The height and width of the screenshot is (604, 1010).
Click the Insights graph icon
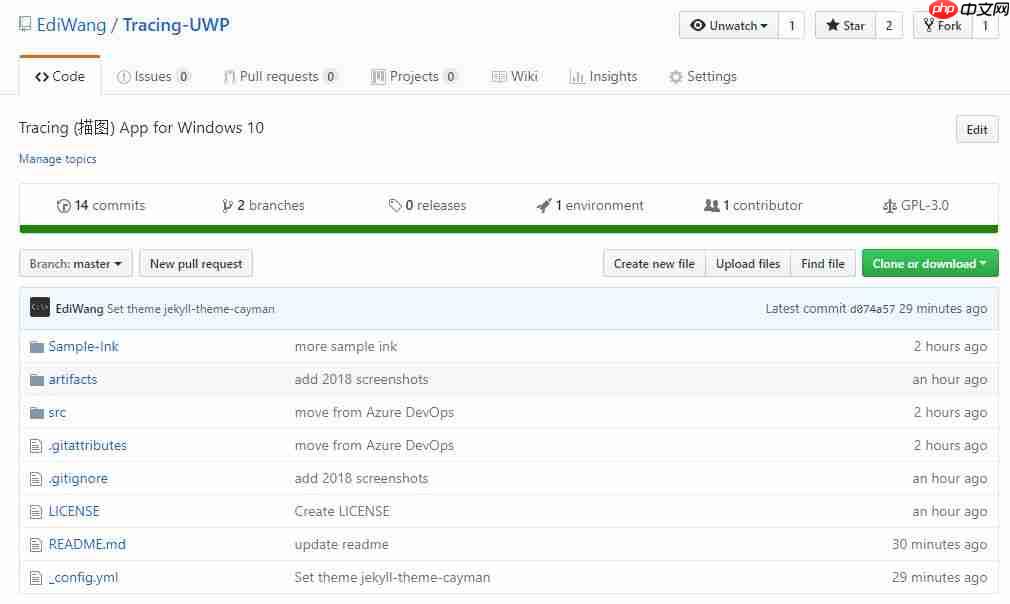[x=576, y=77]
